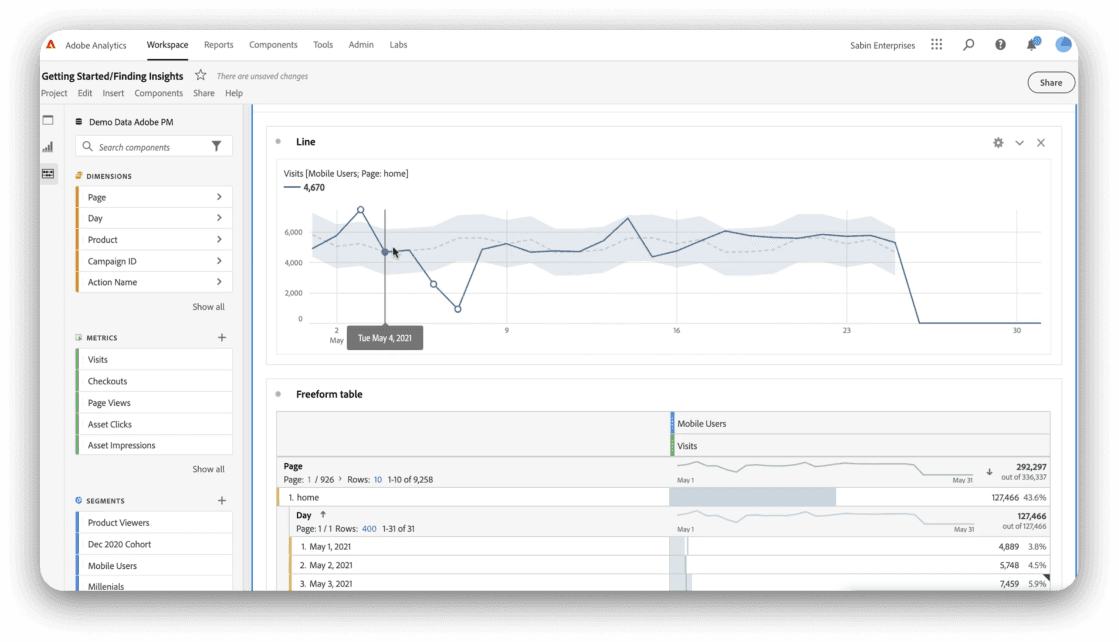Open Line visualization settings gear
This screenshot has width=1119, height=642.
click(x=998, y=143)
